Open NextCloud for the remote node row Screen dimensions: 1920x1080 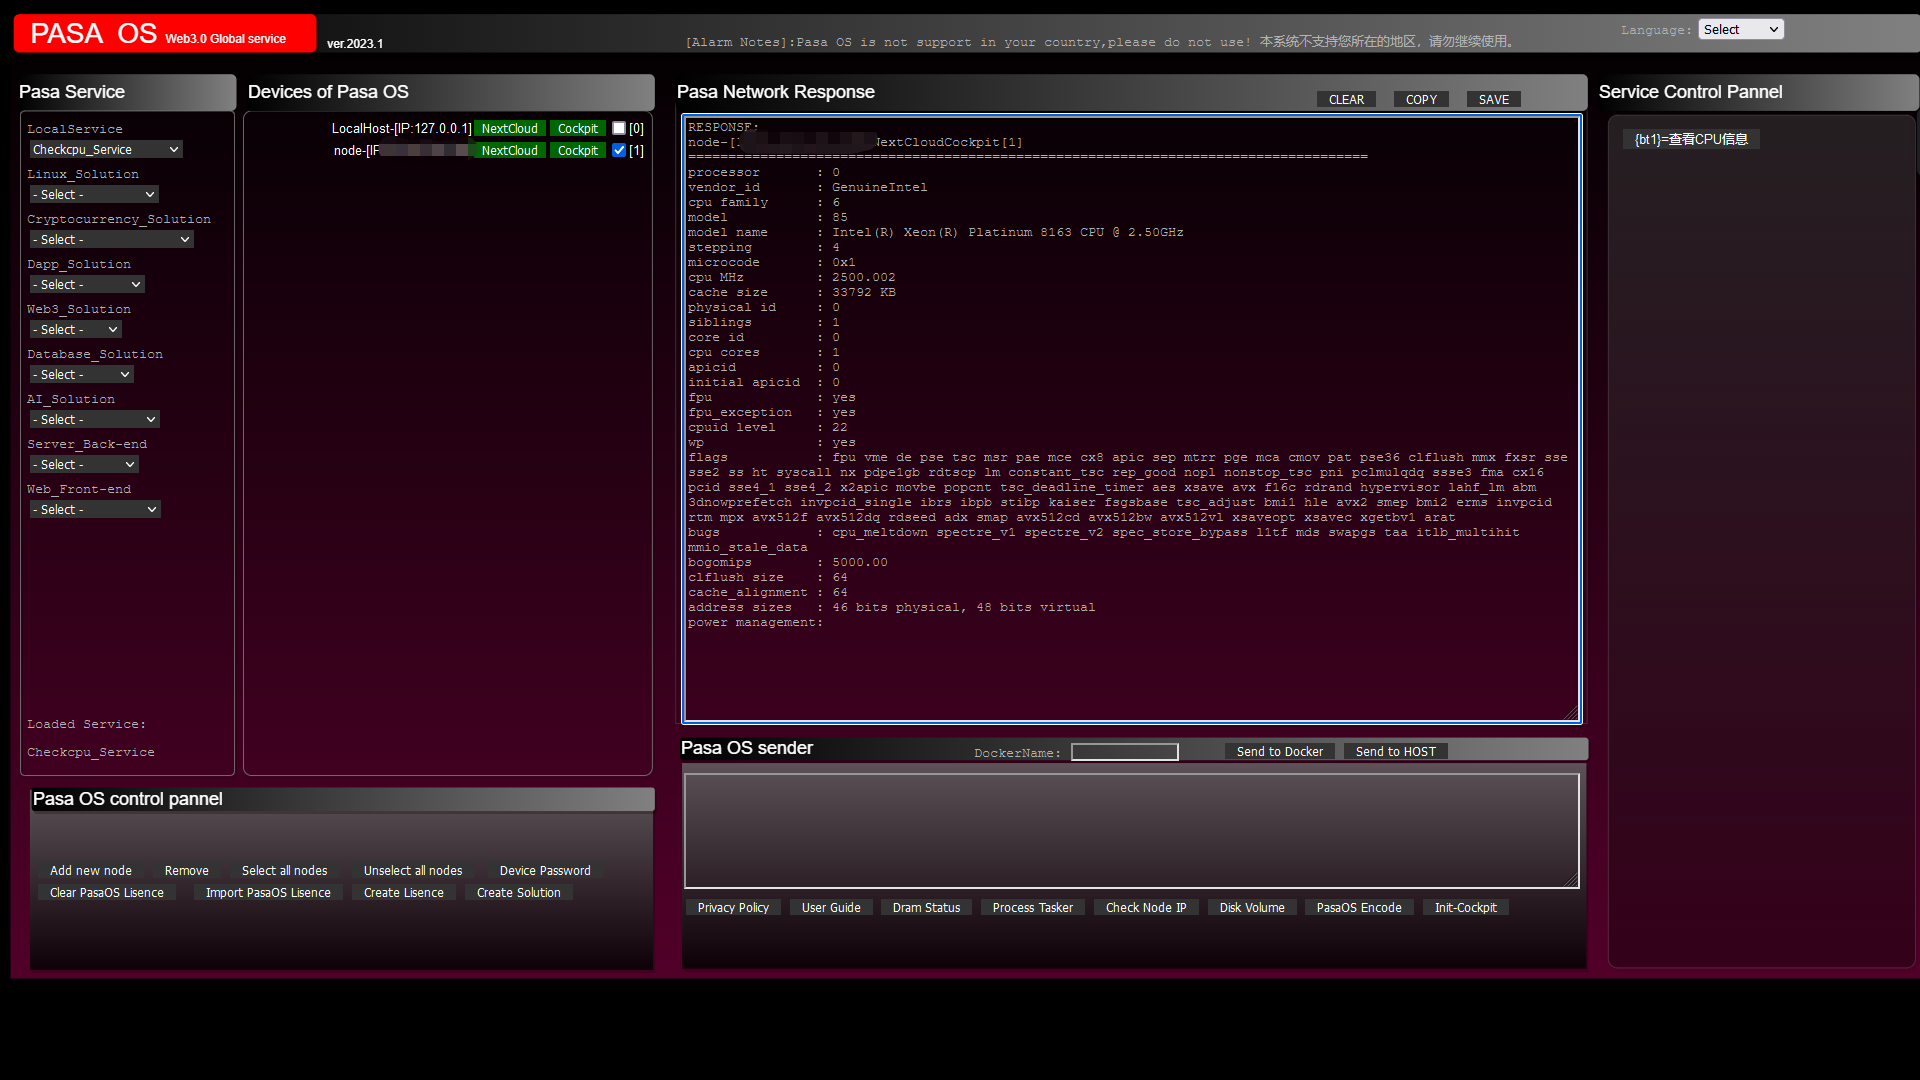pos(510,150)
